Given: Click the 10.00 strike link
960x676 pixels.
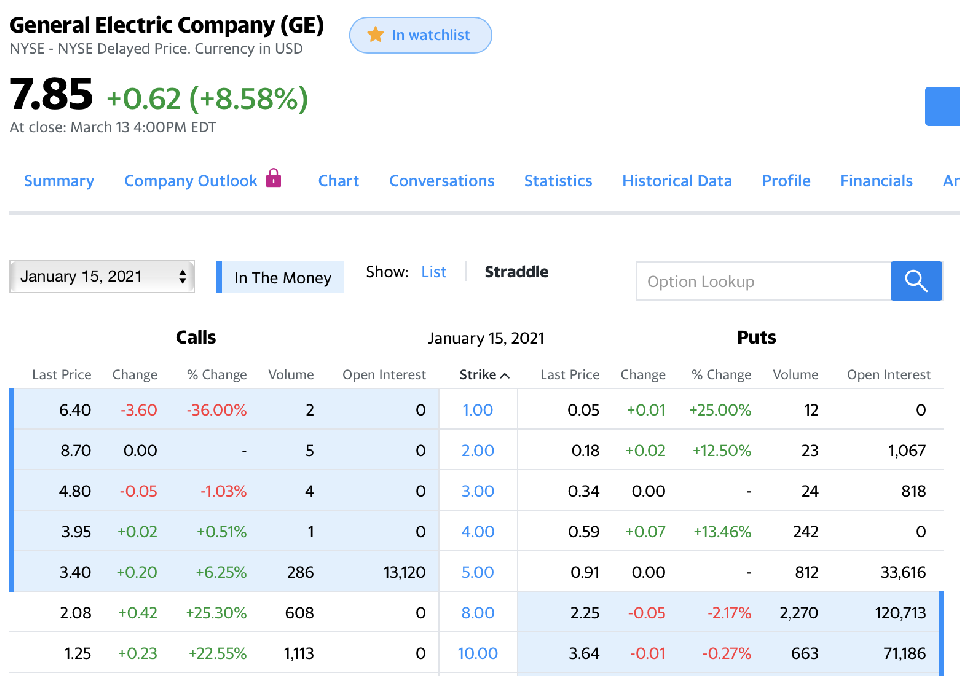Looking at the screenshot, I should pyautogui.click(x=478, y=653).
